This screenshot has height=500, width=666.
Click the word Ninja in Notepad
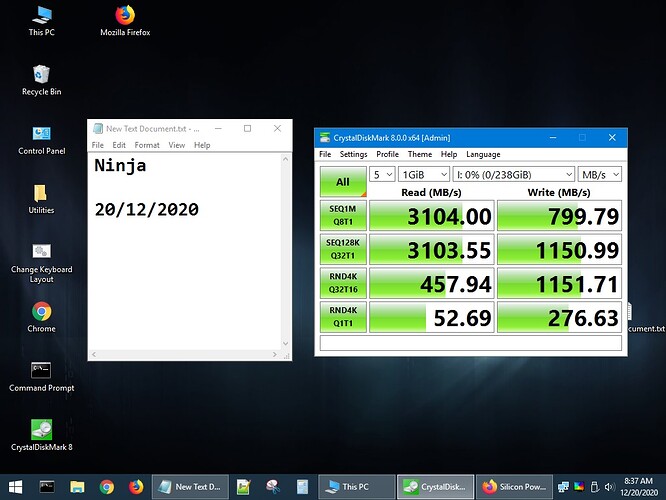120,165
